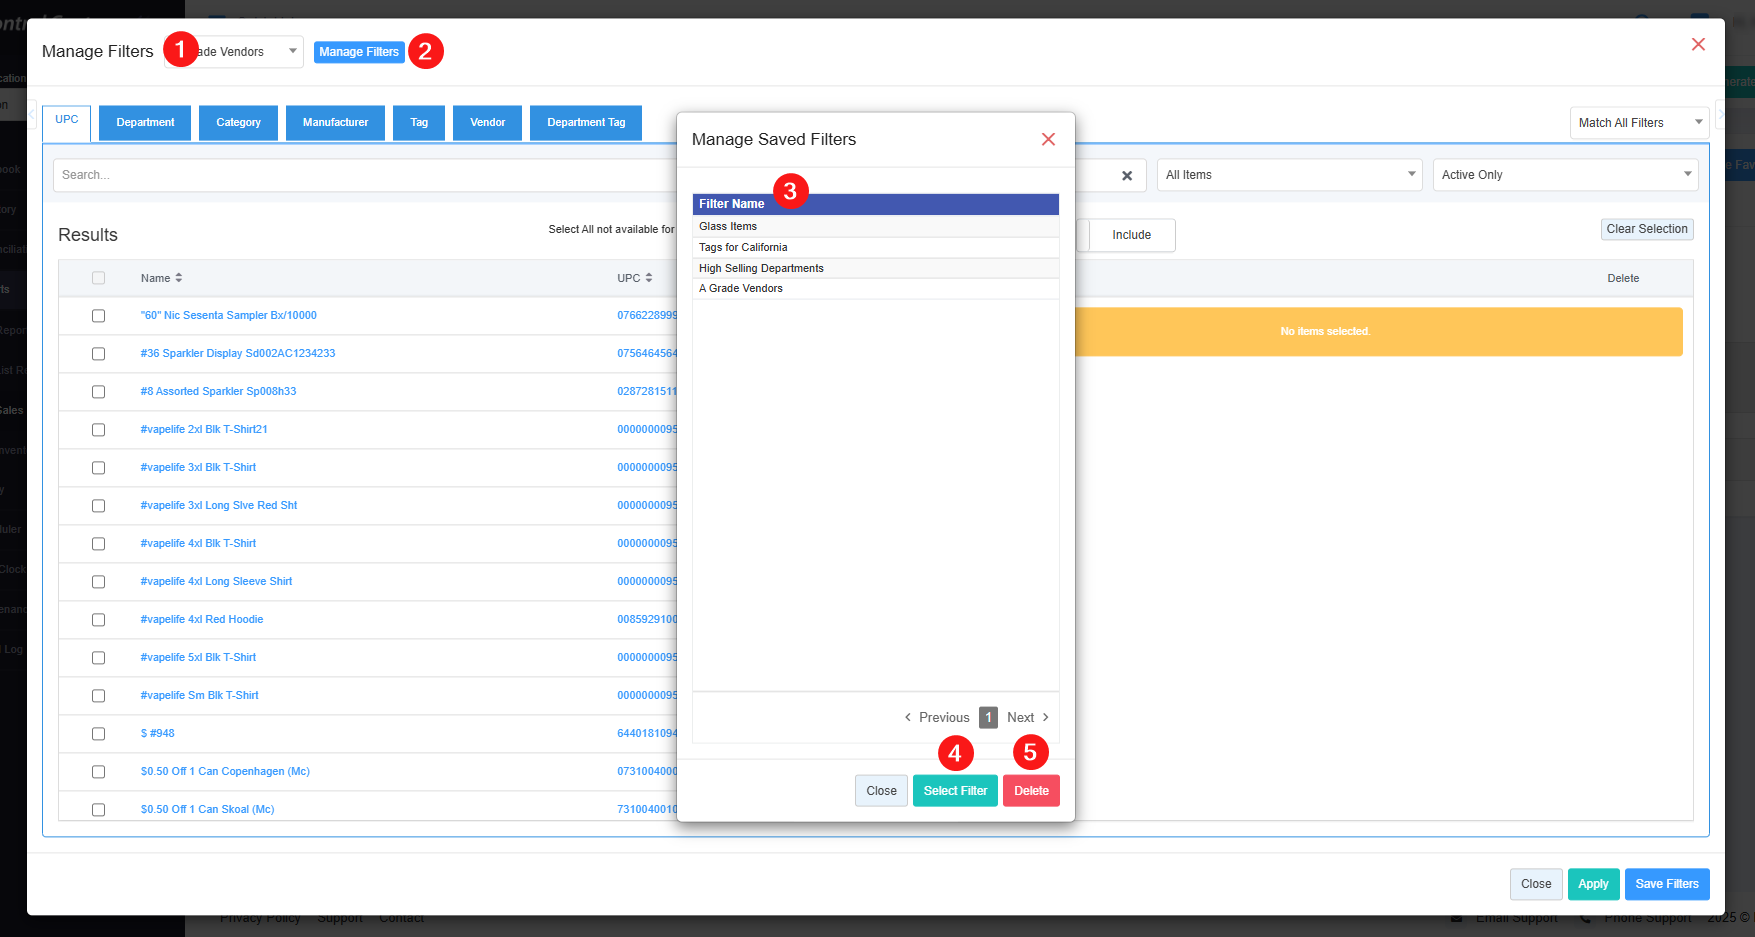The height and width of the screenshot is (937, 1755).
Task: Switch to the Department Tag tab
Action: coord(586,123)
